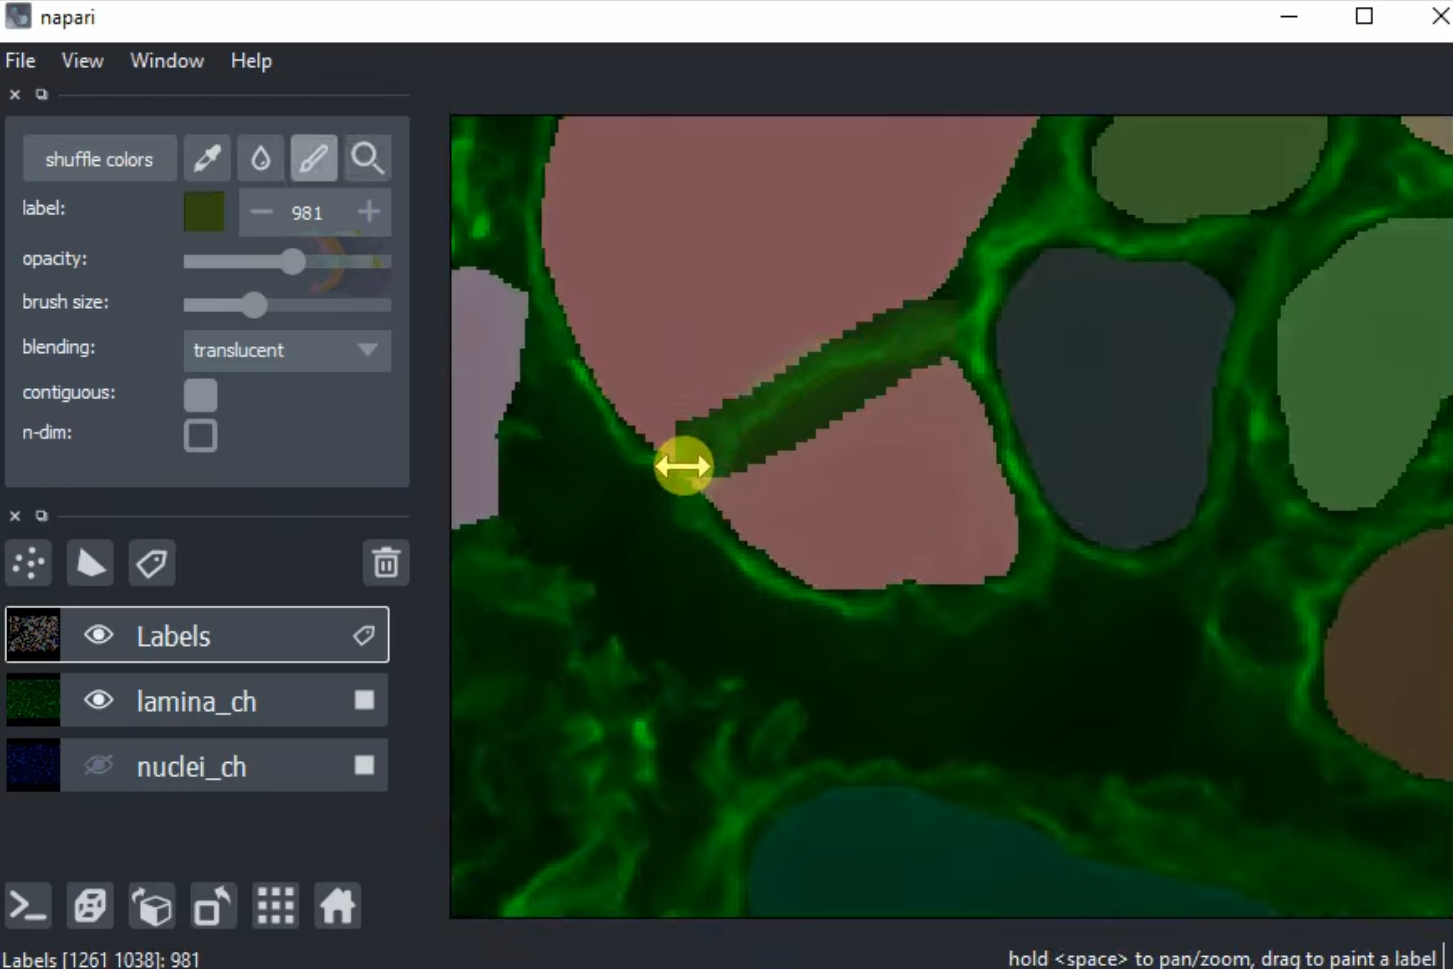Toggle the contiguous checkbox

click(200, 394)
